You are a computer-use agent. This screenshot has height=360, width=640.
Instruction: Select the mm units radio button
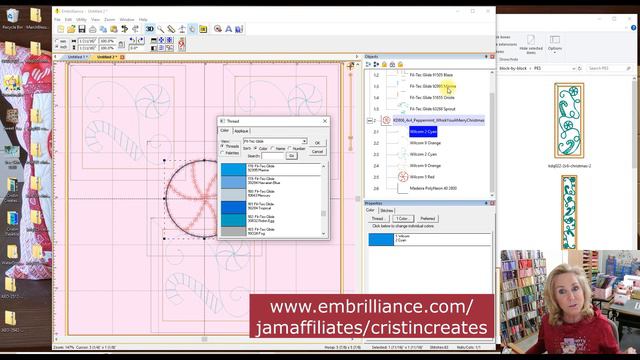(x=57, y=41)
